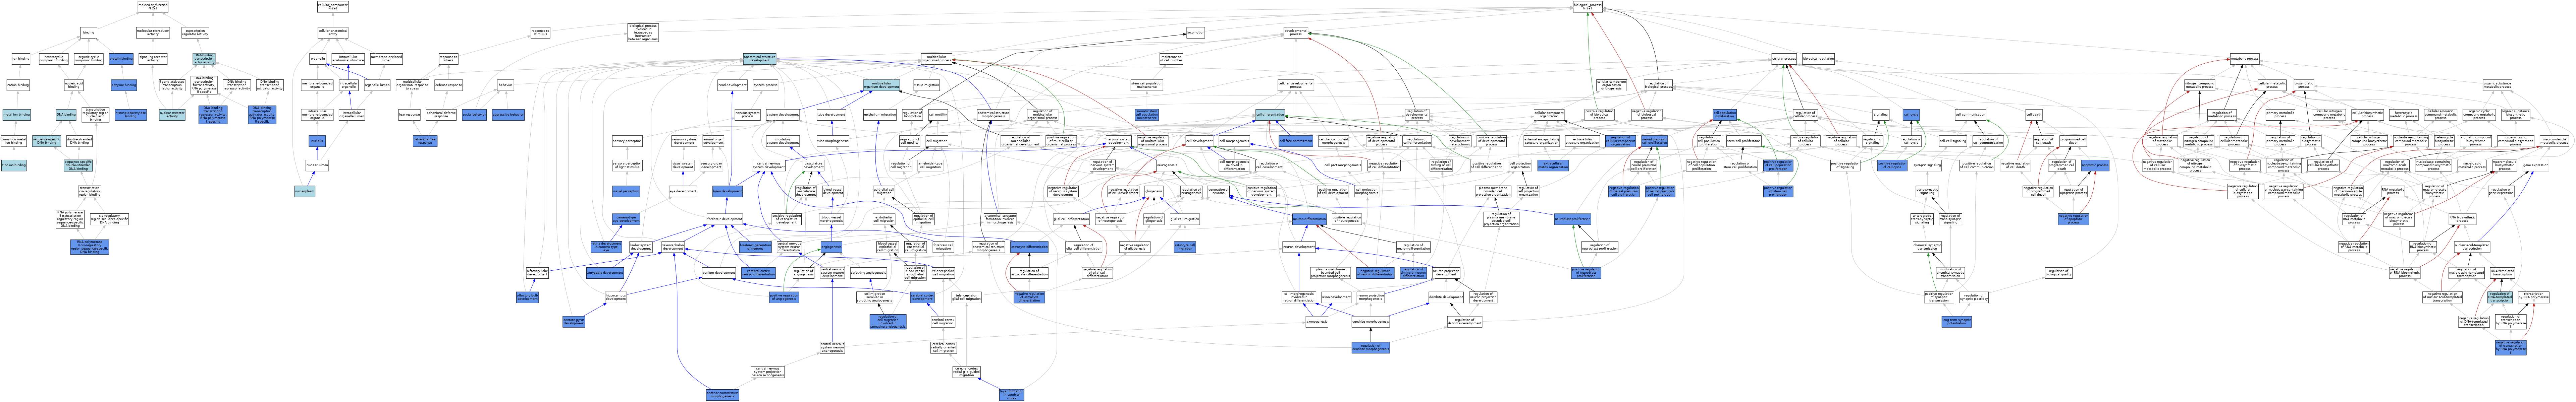Select the "response to stimulus" node
Image resolution: width=2576 pixels, height=402 pixels.
click(x=541, y=33)
